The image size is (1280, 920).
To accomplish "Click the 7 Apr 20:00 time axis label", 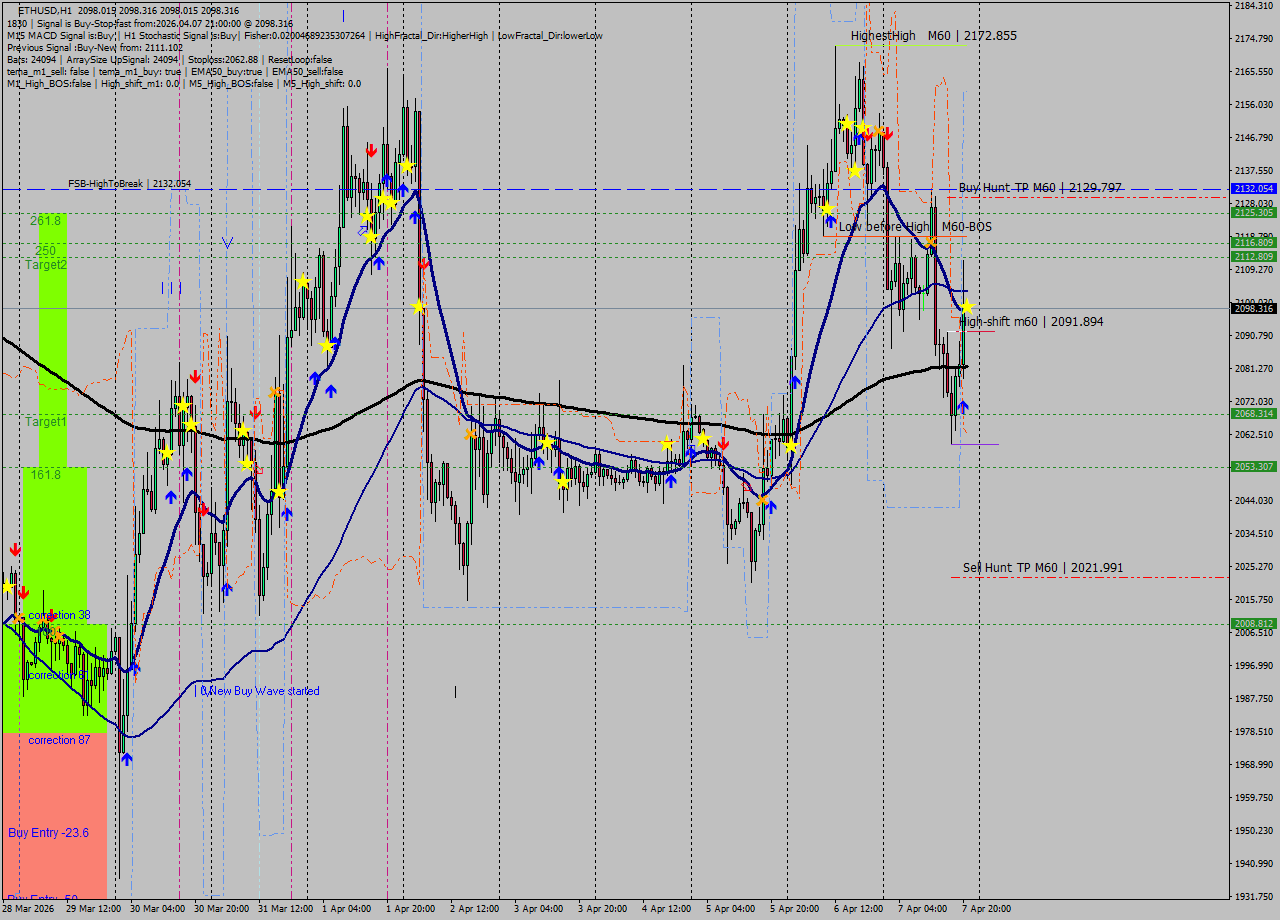I will (985, 909).
